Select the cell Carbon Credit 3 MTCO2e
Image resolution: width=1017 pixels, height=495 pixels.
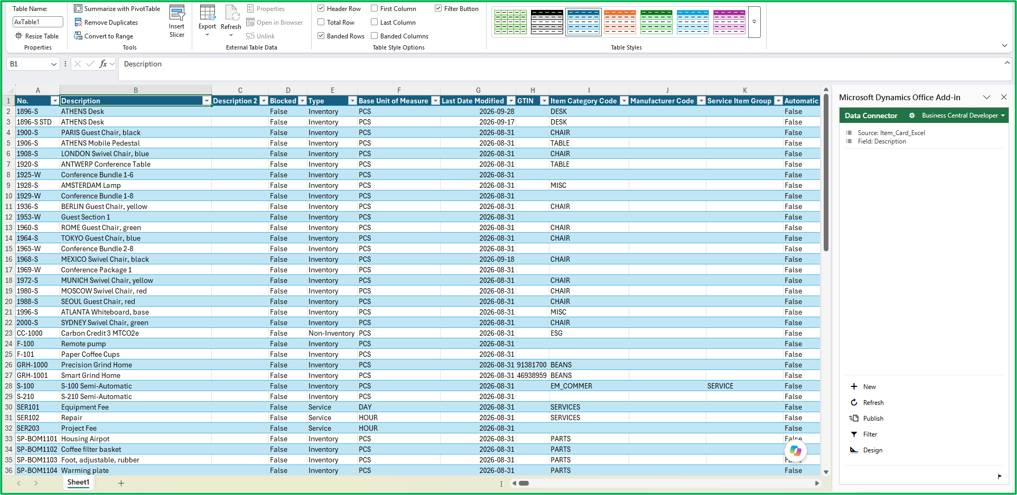point(136,333)
